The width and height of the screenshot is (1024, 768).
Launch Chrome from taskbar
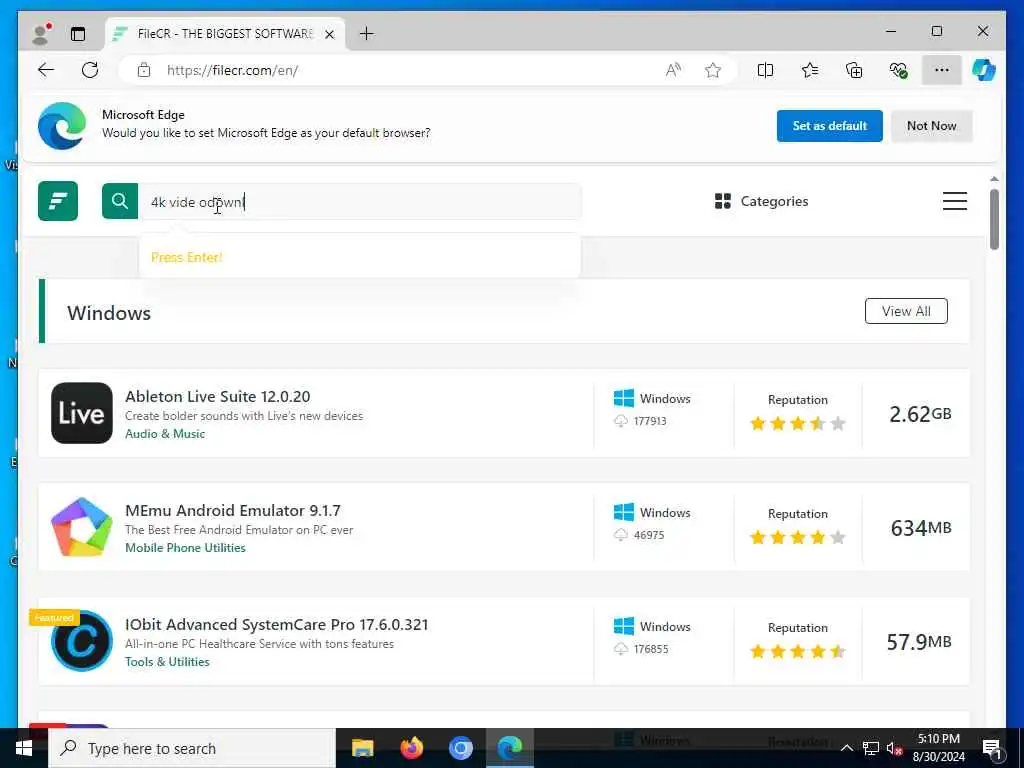click(x=460, y=748)
